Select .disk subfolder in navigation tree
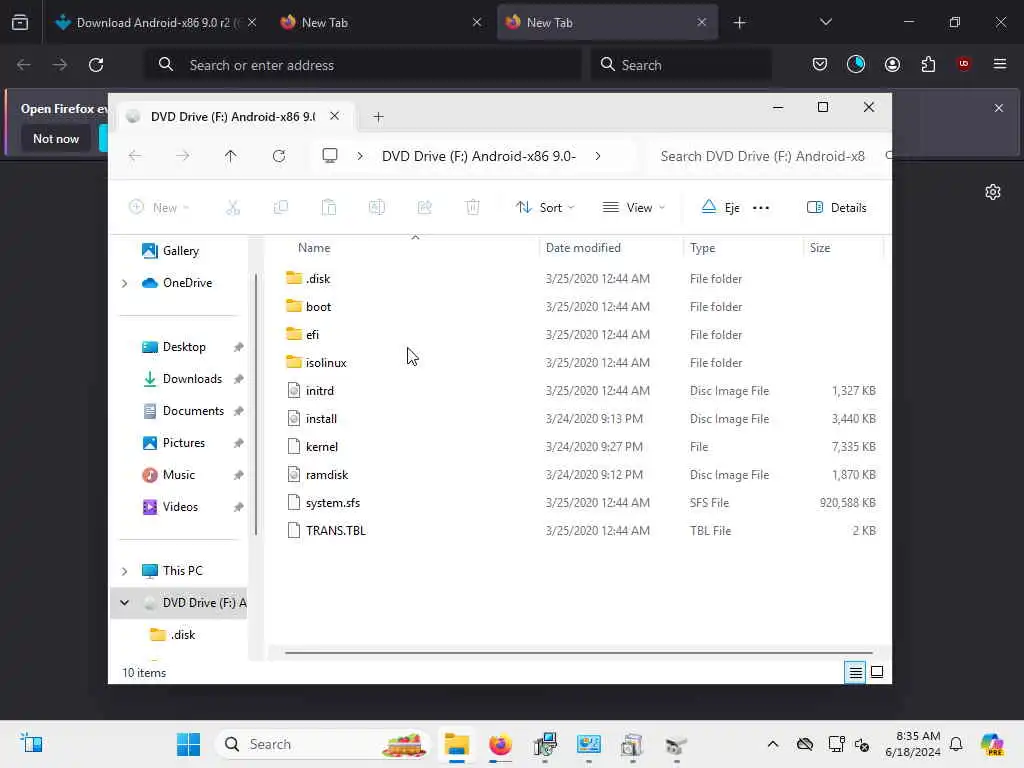The image size is (1024, 768). (x=182, y=635)
